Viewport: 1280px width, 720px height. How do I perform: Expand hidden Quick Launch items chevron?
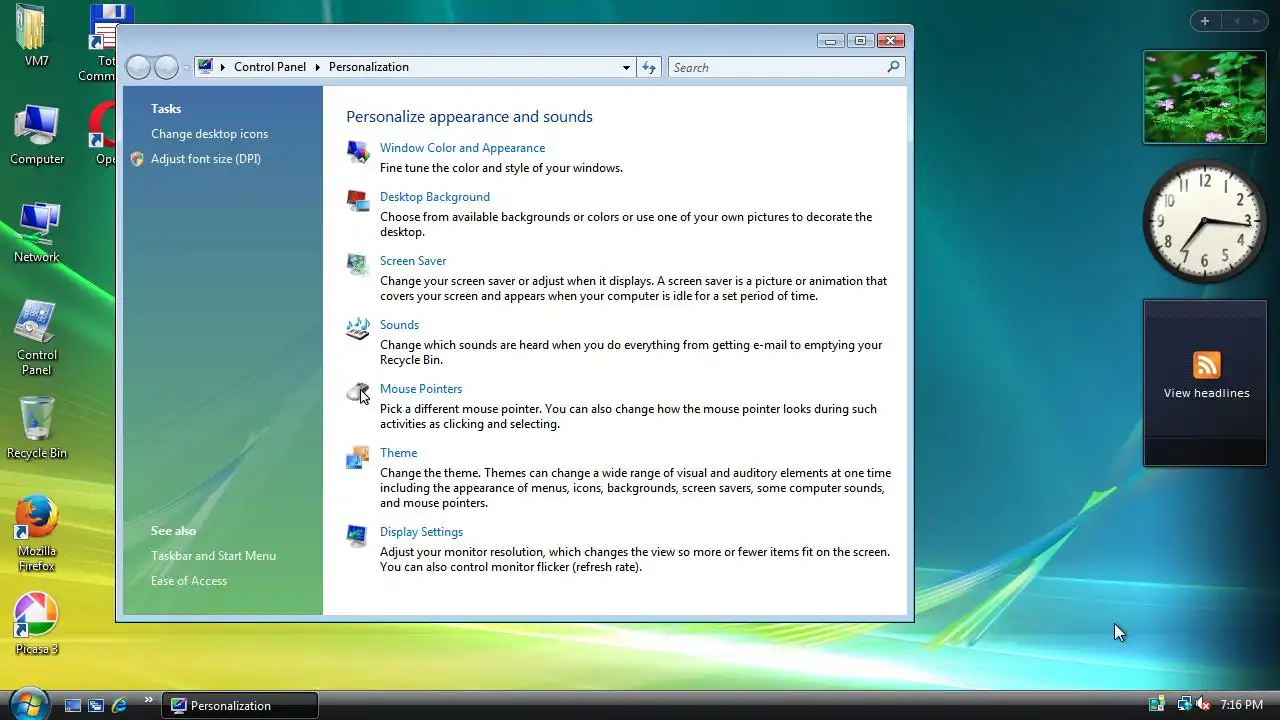[x=149, y=700]
